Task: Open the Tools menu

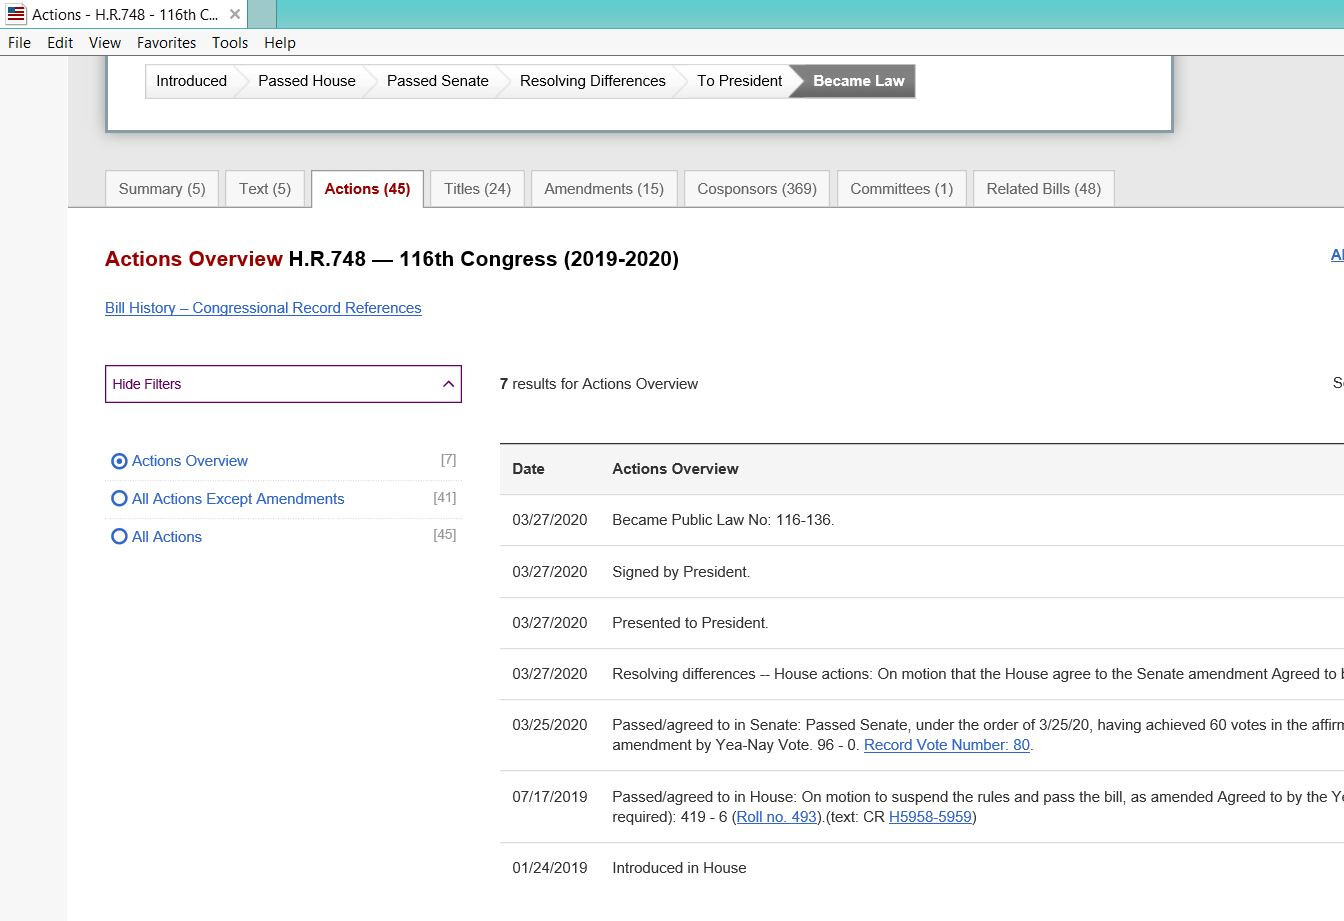Action: [x=229, y=42]
